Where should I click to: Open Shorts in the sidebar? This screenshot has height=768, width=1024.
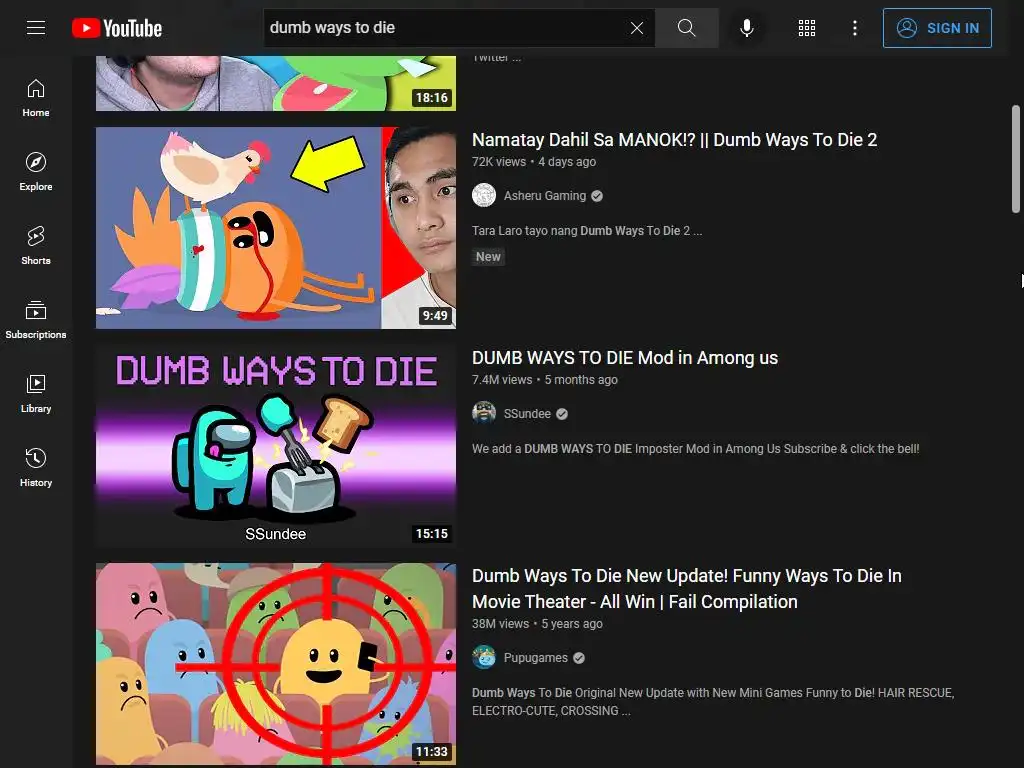pos(36,246)
